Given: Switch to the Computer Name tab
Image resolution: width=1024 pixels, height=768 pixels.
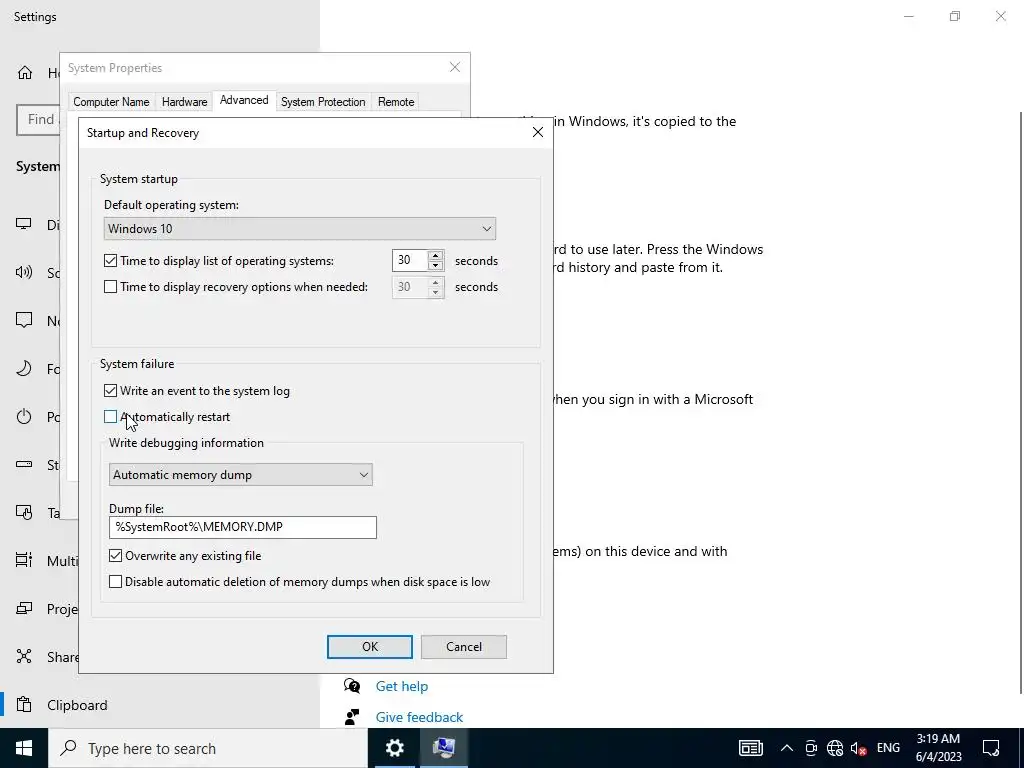Looking at the screenshot, I should pyautogui.click(x=111, y=102).
